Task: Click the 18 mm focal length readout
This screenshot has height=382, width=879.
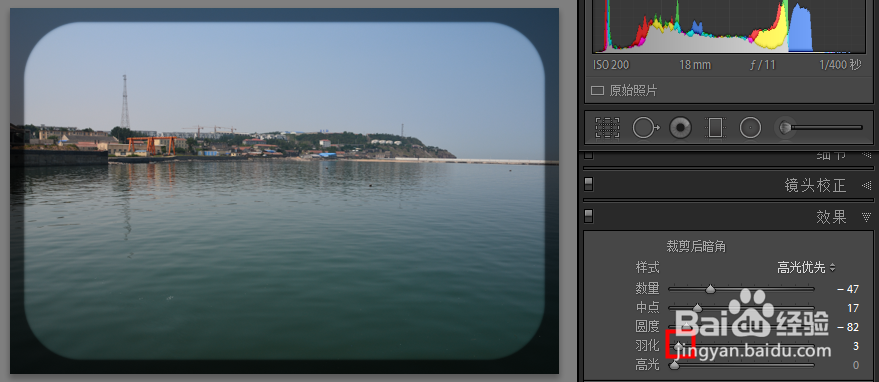Action: click(695, 65)
